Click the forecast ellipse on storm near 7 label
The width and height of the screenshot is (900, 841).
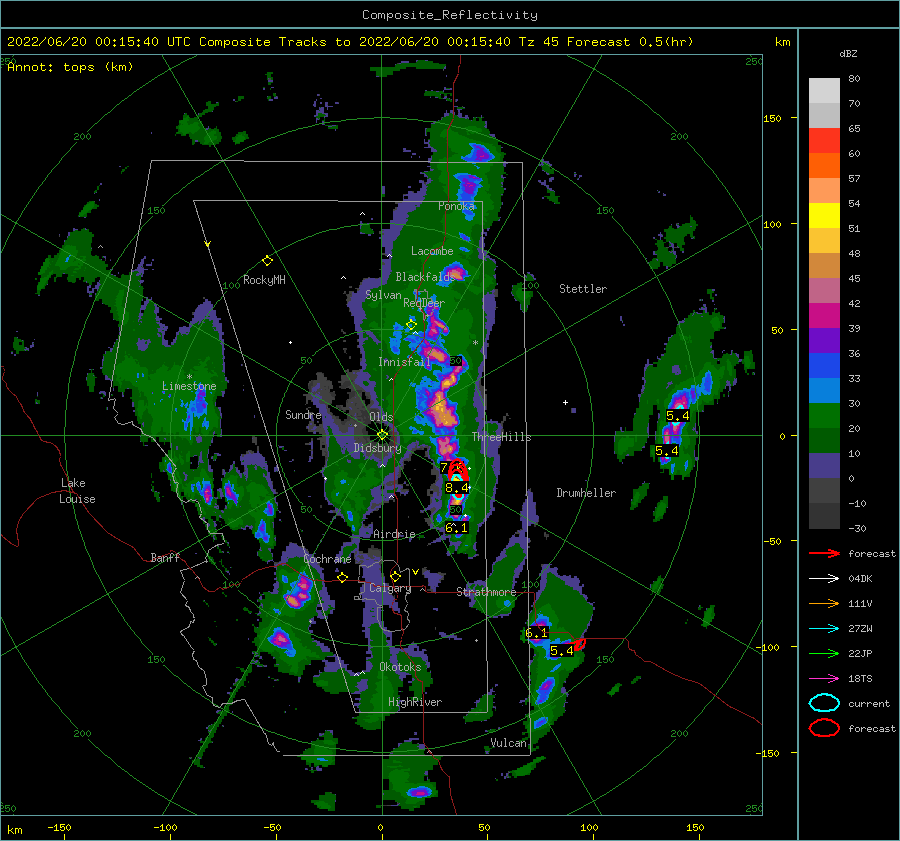(x=457, y=469)
